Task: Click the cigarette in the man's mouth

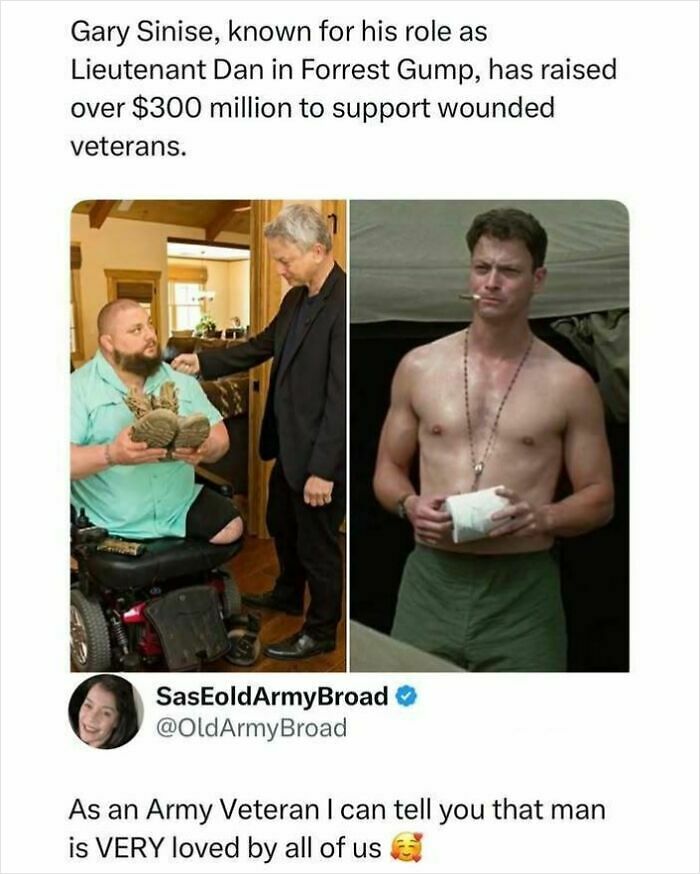Action: (x=470, y=297)
